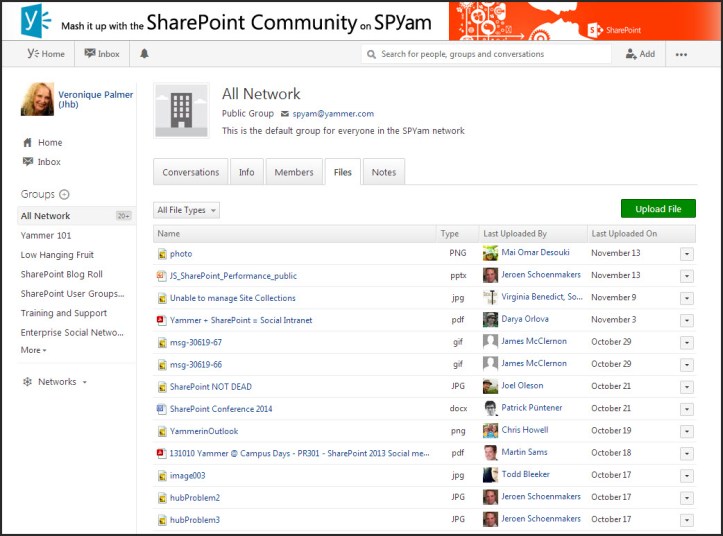Click docx icon for SharePoint Conference 2014

161,409
